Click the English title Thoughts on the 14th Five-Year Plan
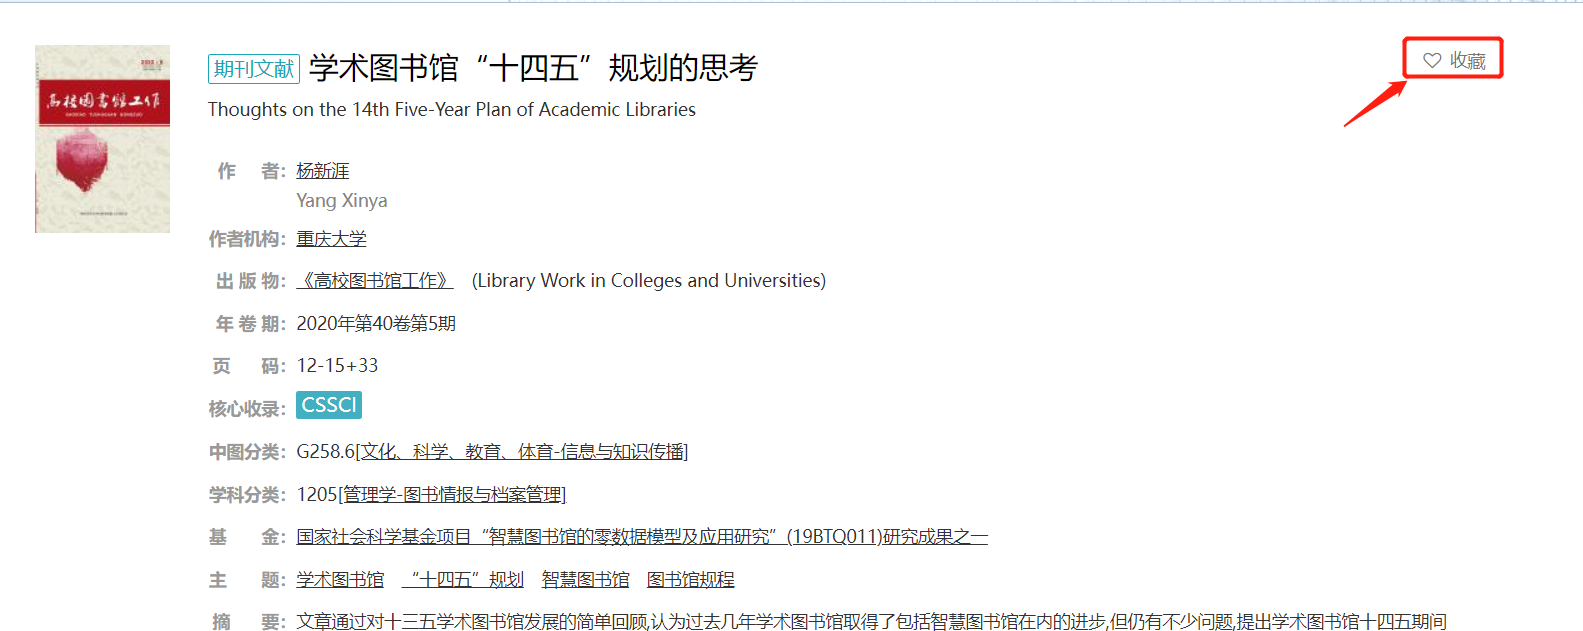Image resolution: width=1583 pixels, height=631 pixels. (451, 110)
